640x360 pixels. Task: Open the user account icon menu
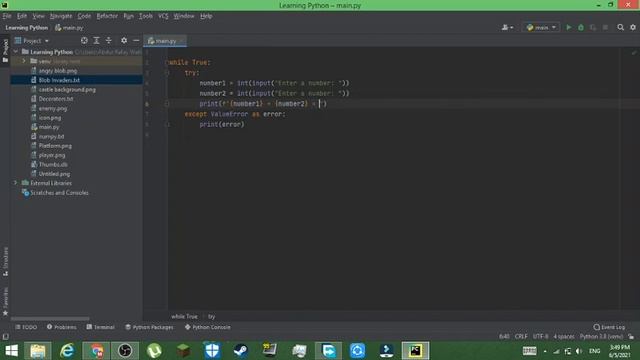click(x=507, y=27)
